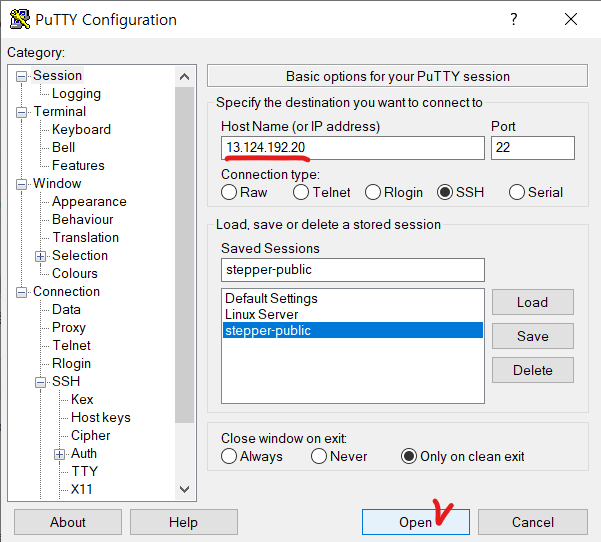Open the Behaviour category
This screenshot has width=601, height=542.
(82, 220)
